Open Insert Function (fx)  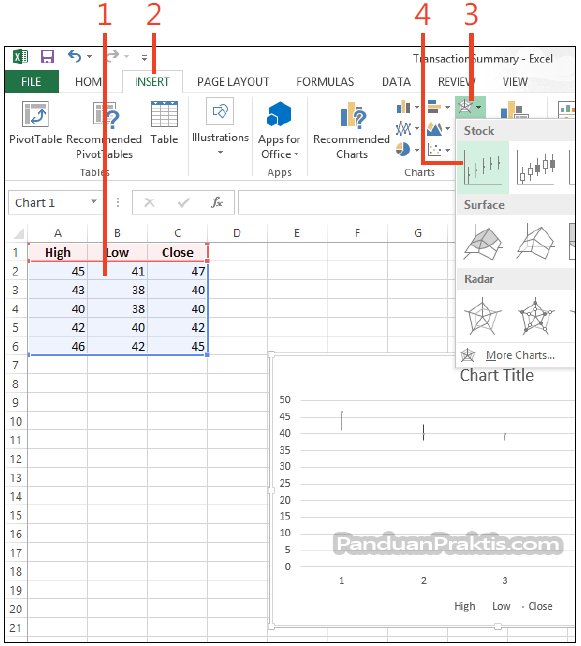point(217,202)
